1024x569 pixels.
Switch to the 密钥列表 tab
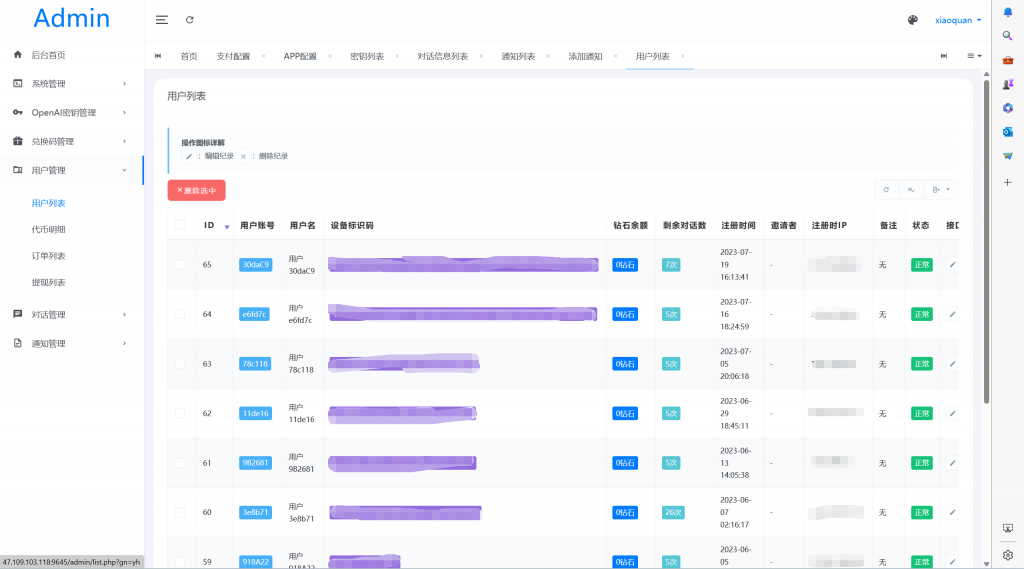pyautogui.click(x=367, y=56)
